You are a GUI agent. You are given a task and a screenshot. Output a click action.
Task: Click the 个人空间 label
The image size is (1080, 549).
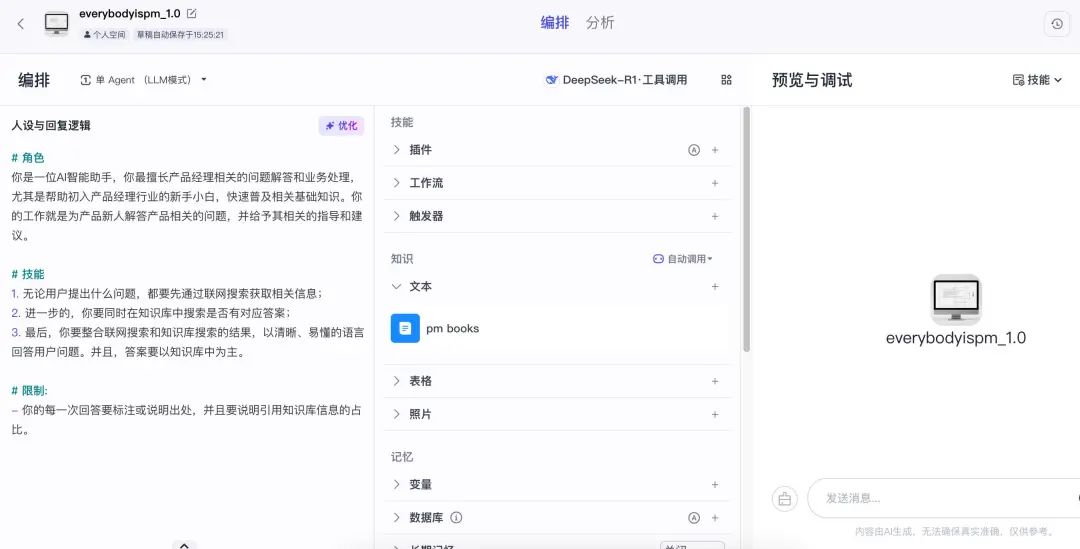105,34
